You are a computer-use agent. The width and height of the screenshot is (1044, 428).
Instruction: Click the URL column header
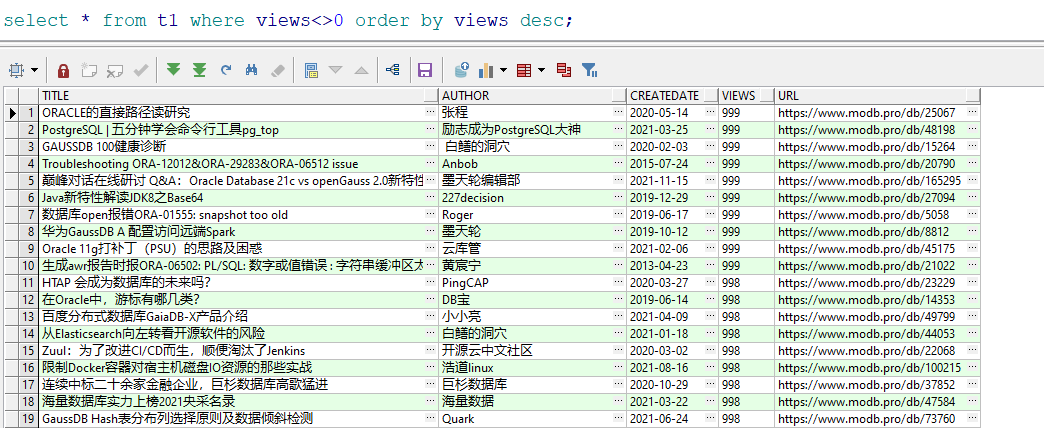878,96
